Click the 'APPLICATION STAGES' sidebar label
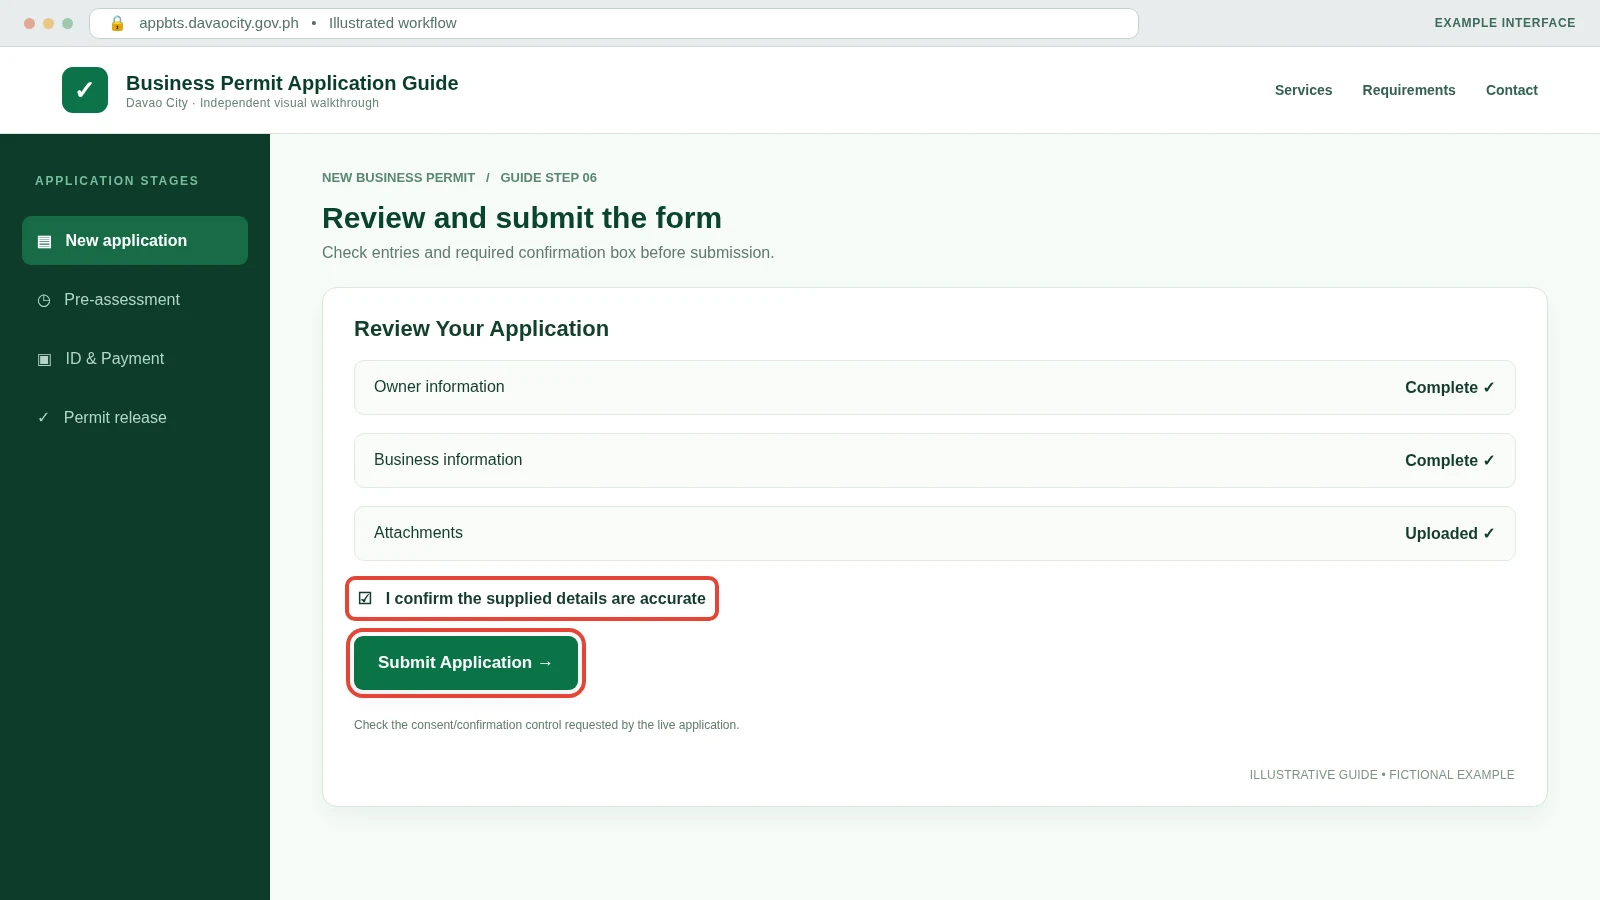The image size is (1600, 900). [117, 181]
